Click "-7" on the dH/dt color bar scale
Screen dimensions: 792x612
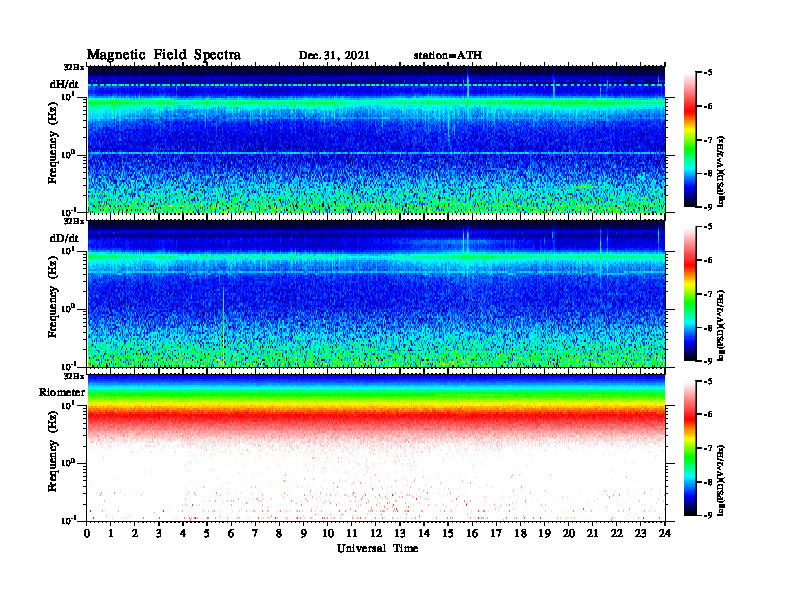[708, 140]
